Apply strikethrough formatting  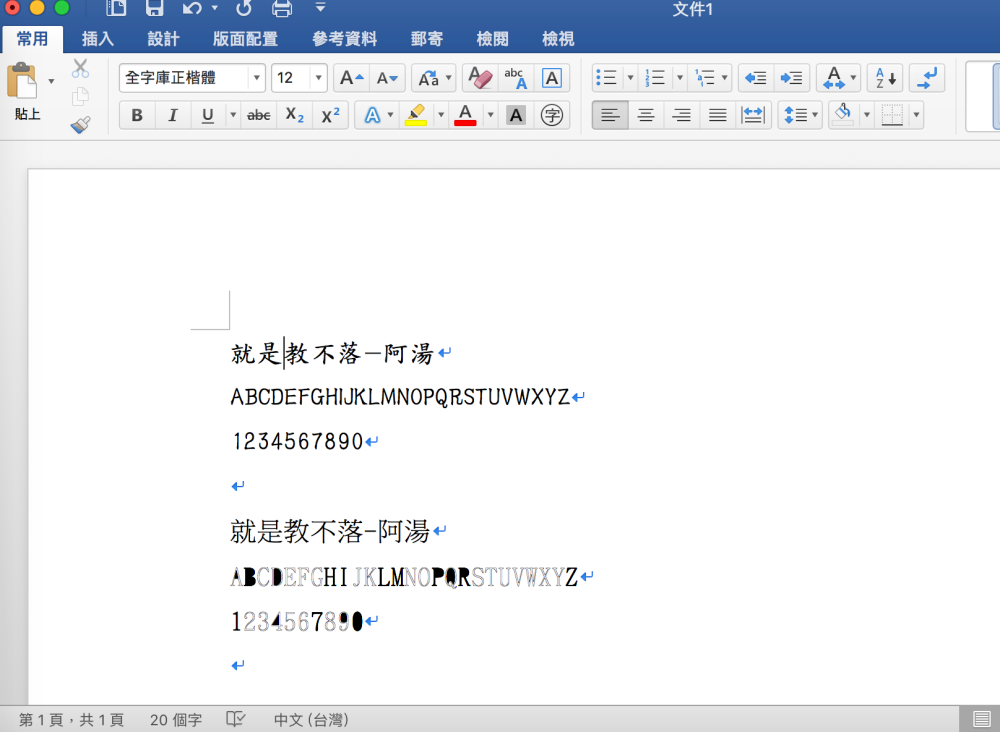pyautogui.click(x=258, y=115)
